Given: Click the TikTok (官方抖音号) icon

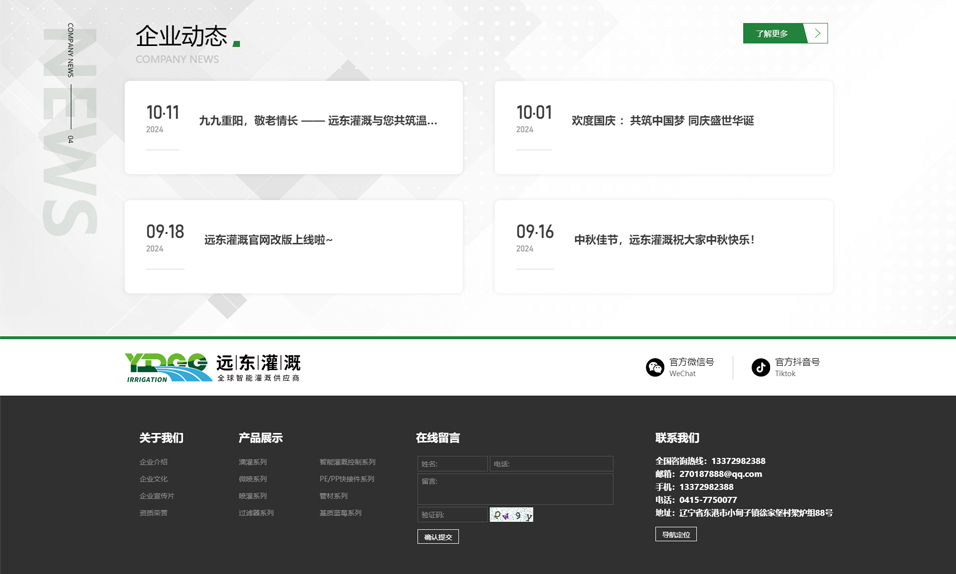Looking at the screenshot, I should [761, 368].
